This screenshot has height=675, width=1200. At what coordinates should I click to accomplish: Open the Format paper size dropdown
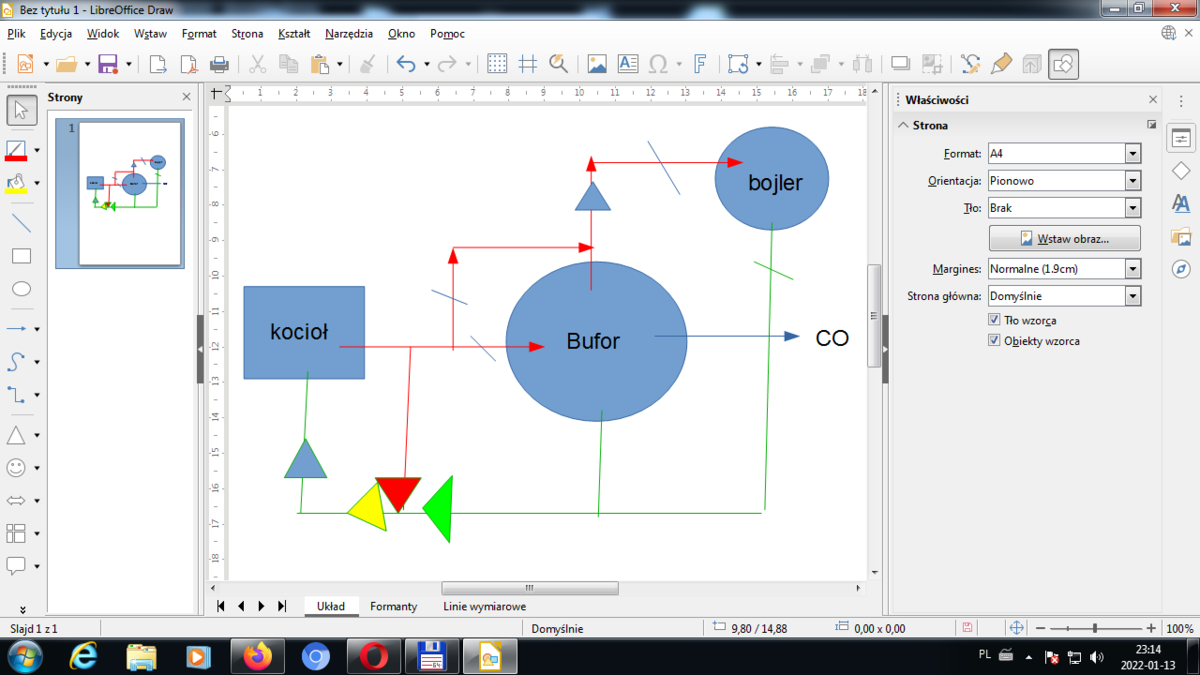pos(1132,154)
